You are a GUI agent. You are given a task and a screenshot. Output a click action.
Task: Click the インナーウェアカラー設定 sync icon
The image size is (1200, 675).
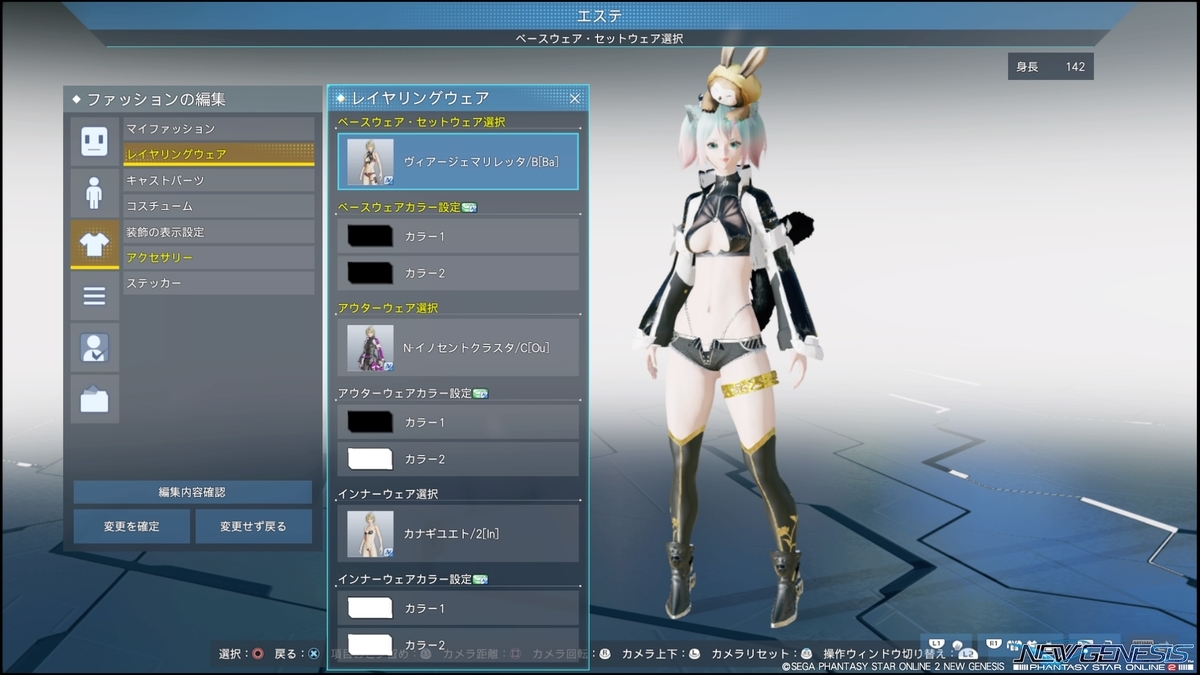tap(480, 579)
